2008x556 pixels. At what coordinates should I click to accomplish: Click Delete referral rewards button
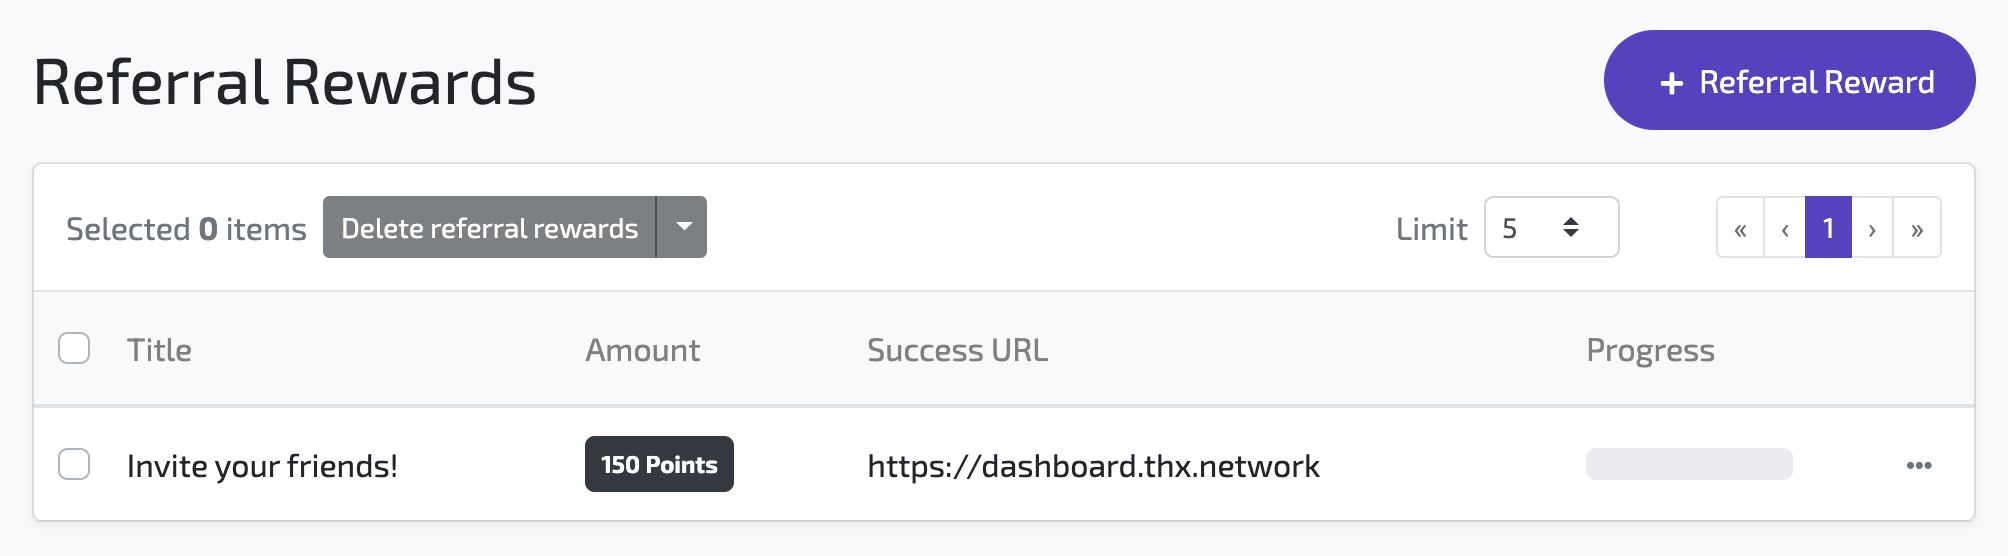point(489,227)
